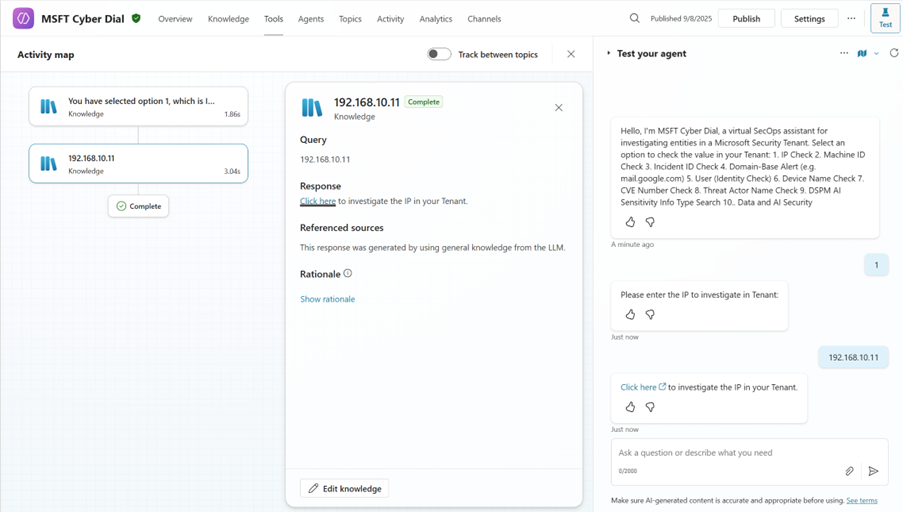
Task: Click the Publish button
Action: point(746,18)
